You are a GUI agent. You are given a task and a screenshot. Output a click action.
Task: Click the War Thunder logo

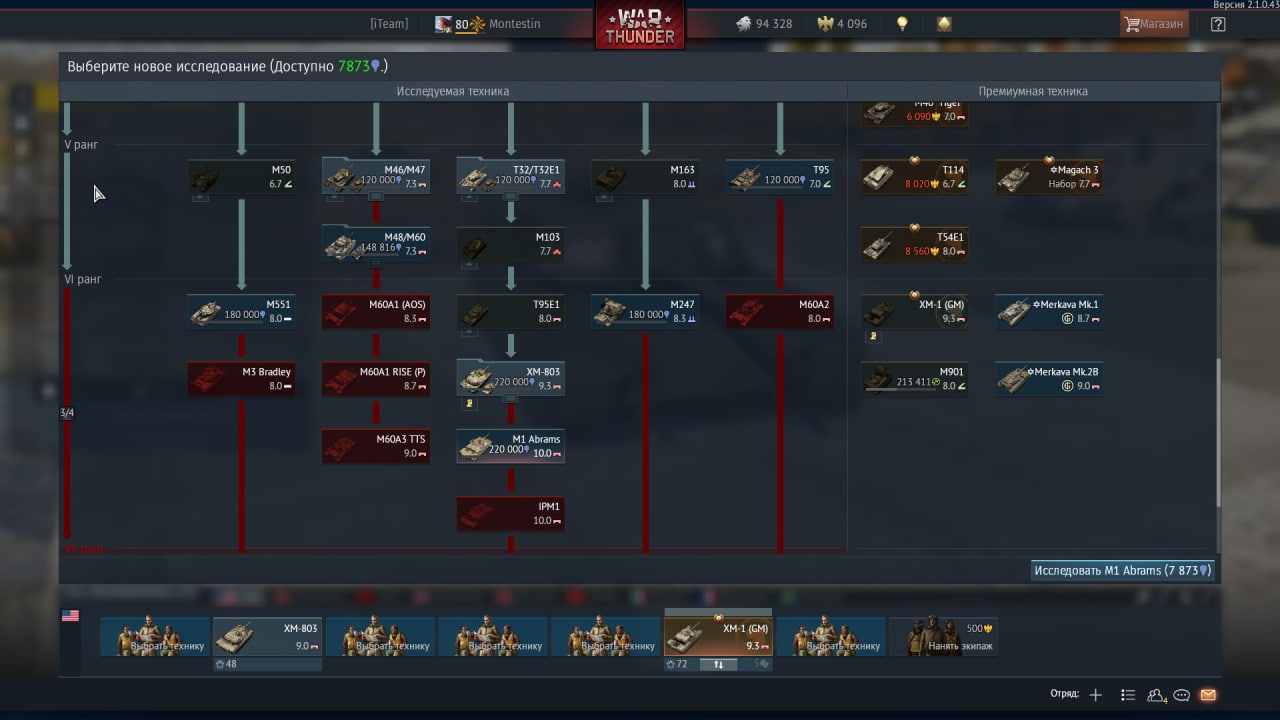click(x=640, y=26)
